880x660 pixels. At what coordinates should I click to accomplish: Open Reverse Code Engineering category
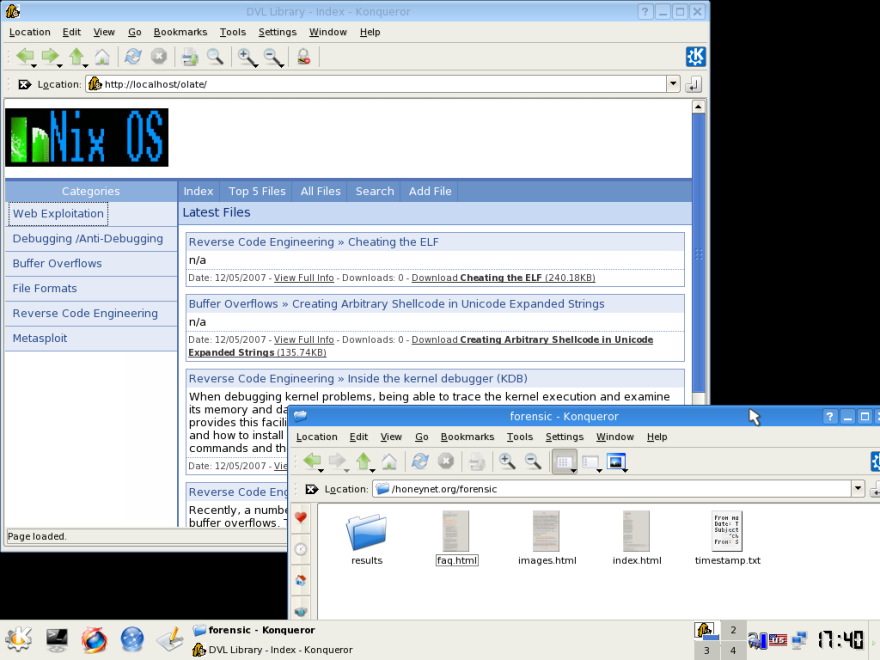pos(85,313)
